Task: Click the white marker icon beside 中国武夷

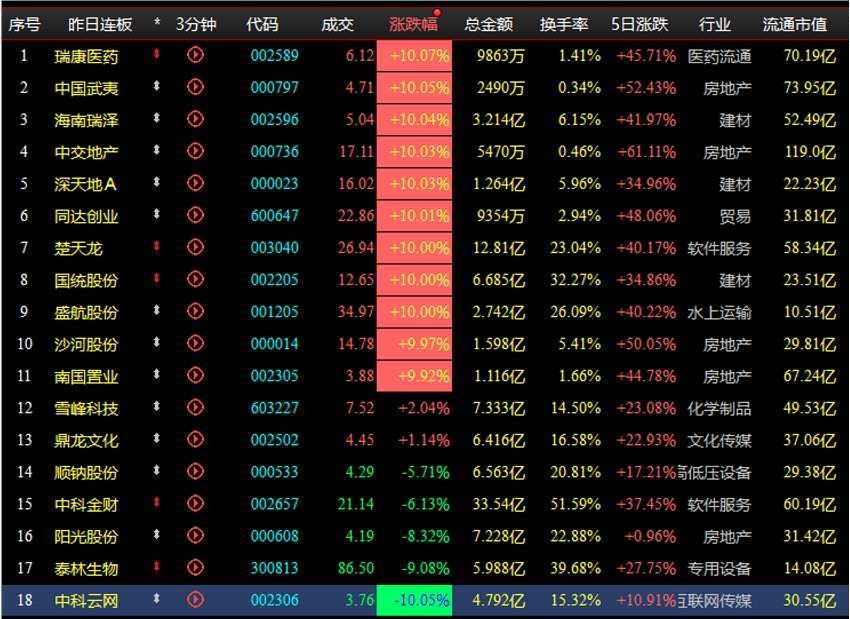Action: 157,86
